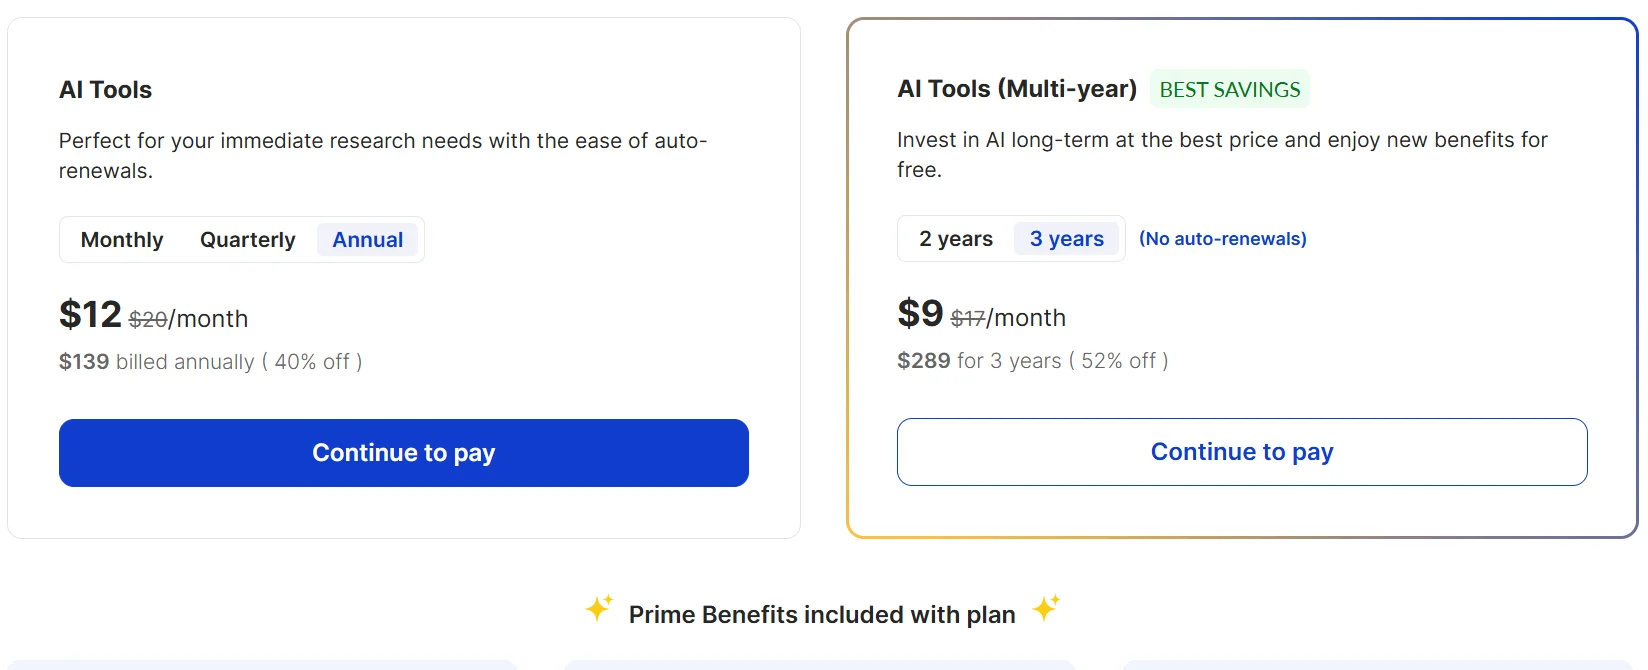Viewport: 1648px width, 670px height.
Task: Choose the 3 years plan duration
Action: [x=1067, y=239]
